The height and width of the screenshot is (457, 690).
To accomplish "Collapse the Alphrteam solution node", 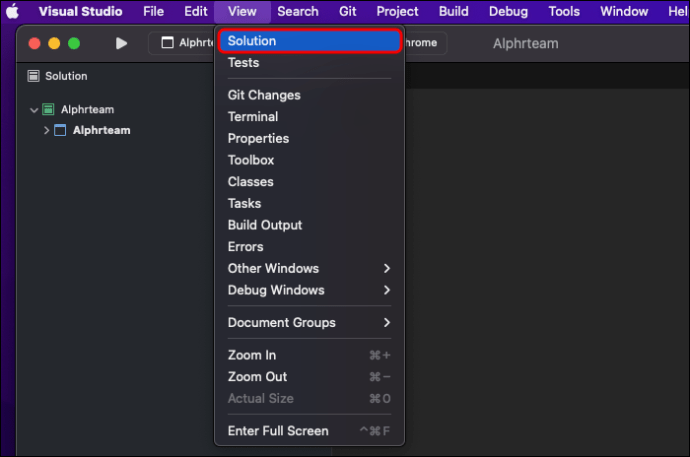I will coord(34,110).
